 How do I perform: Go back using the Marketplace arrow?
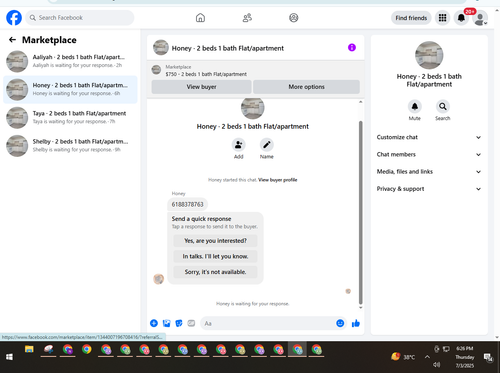pyautogui.click(x=12, y=40)
